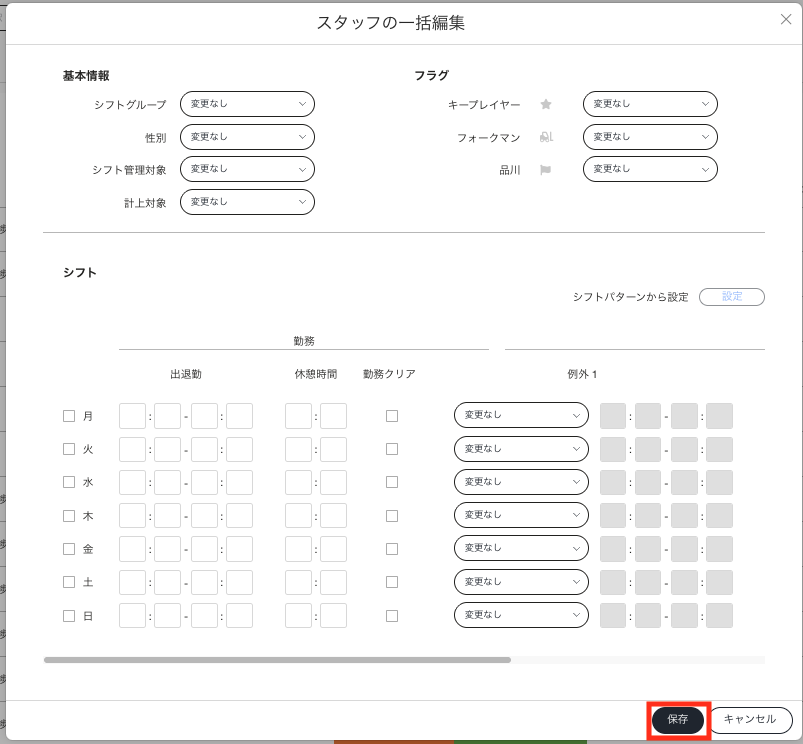Image resolution: width=803 pixels, height=744 pixels.
Task: Click the flag icon beside 品川
Action: click(x=545, y=169)
